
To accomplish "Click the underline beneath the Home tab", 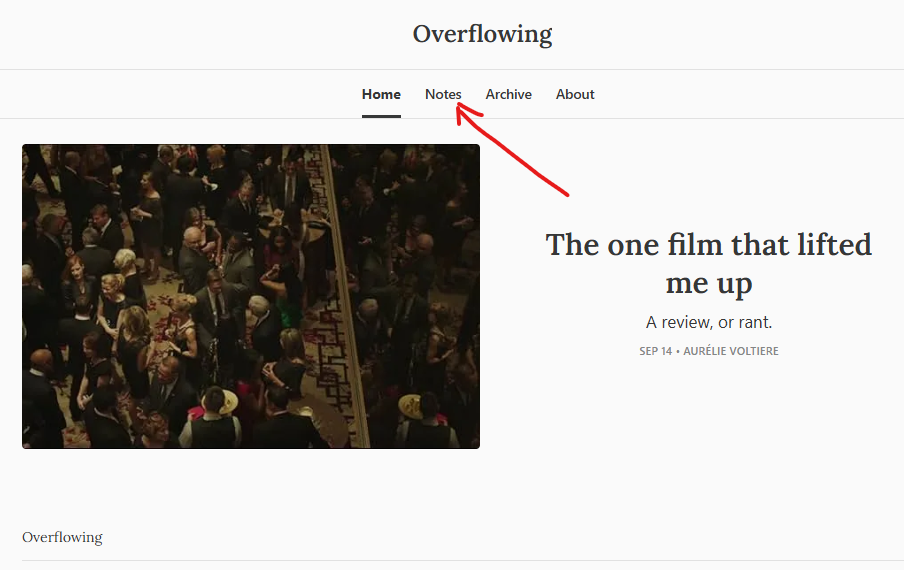I will click(381, 116).
